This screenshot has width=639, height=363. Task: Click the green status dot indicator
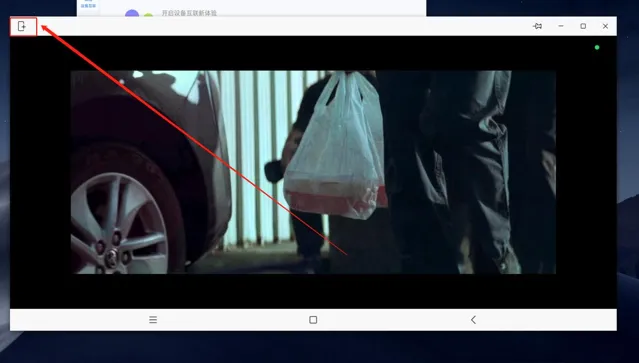point(597,48)
